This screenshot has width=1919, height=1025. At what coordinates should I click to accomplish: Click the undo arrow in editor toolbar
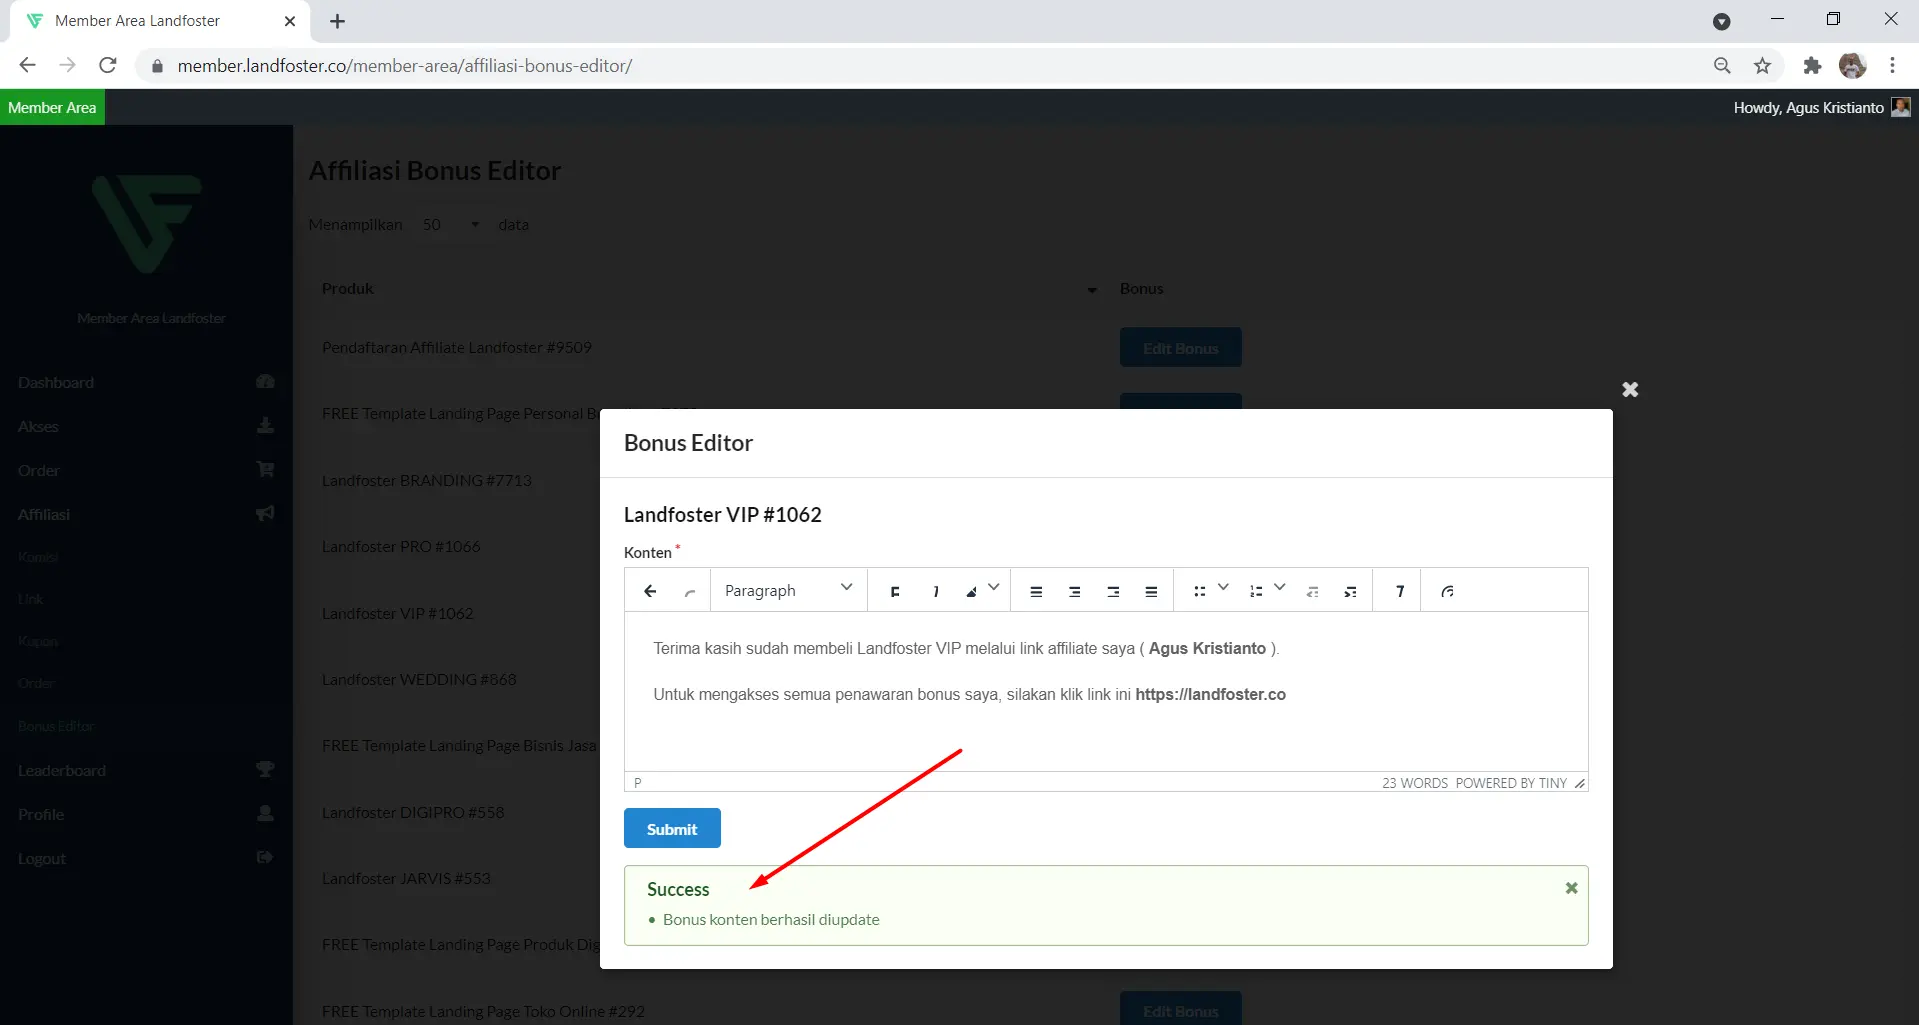pos(650,591)
